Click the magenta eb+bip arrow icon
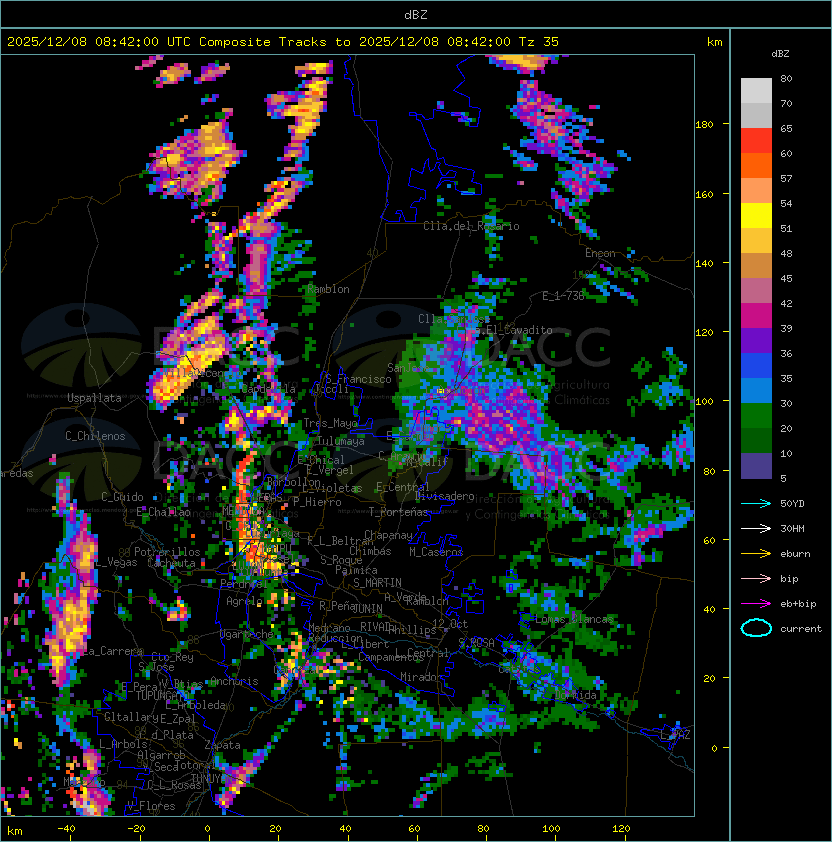Screen dimensions: 832x842 [756, 604]
